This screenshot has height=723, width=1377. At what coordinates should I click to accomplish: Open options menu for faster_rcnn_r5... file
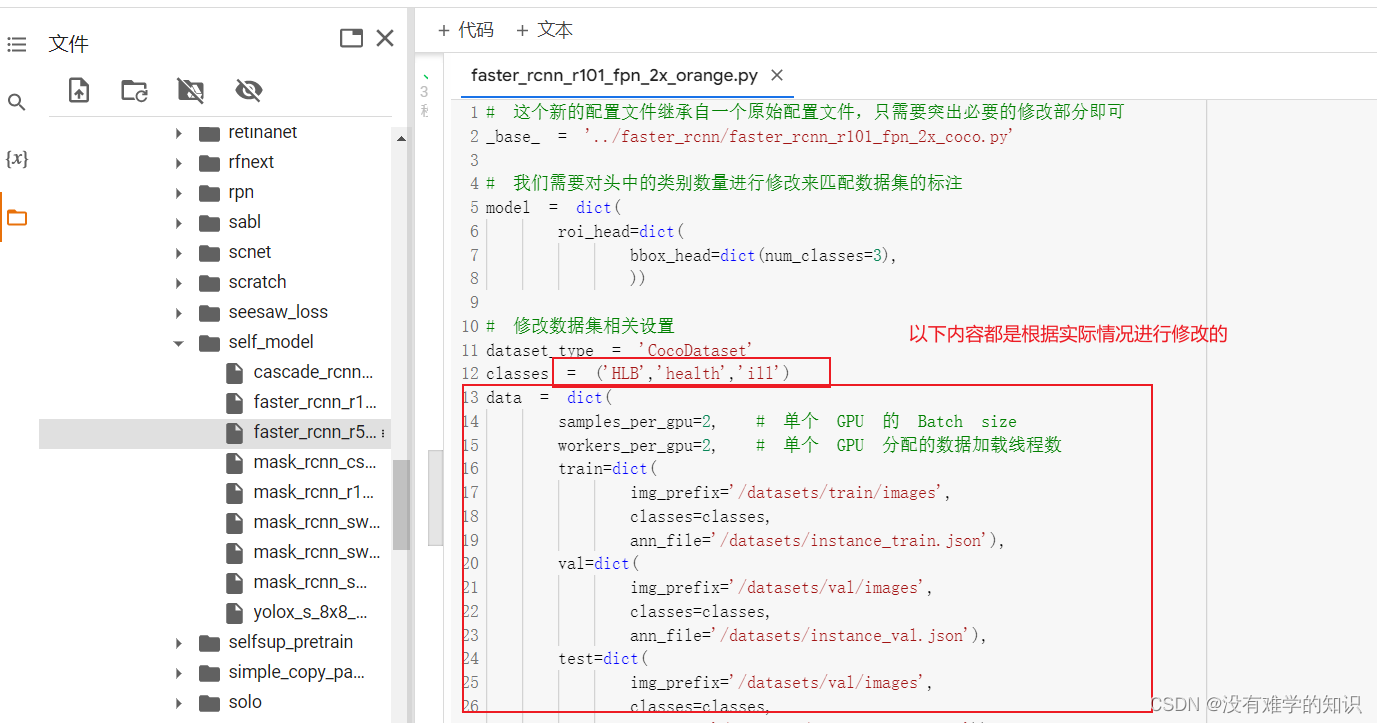pyautogui.click(x=383, y=433)
